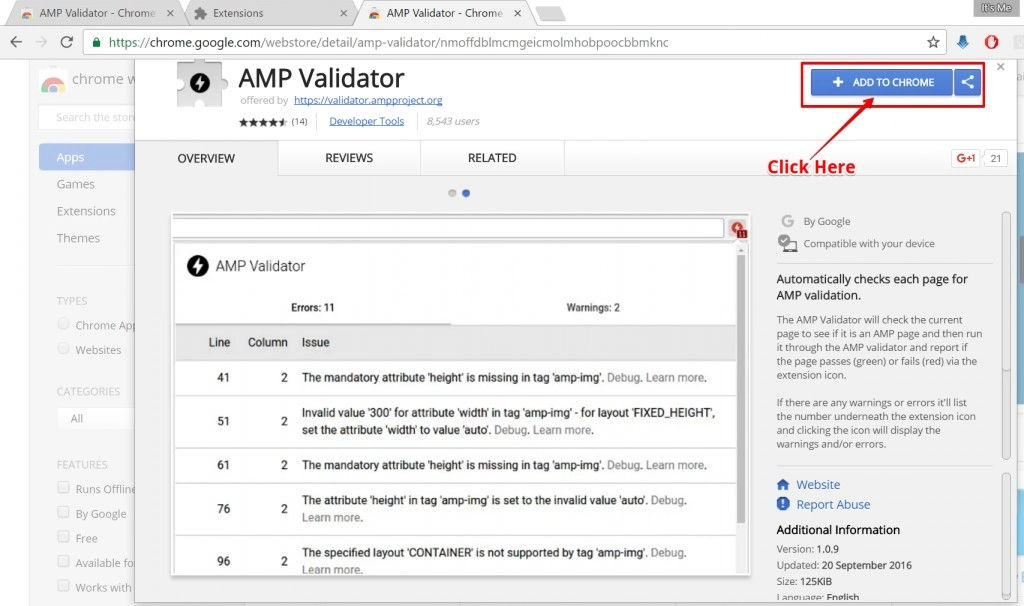Open Google Translate from the browser toolbar

click(963, 42)
